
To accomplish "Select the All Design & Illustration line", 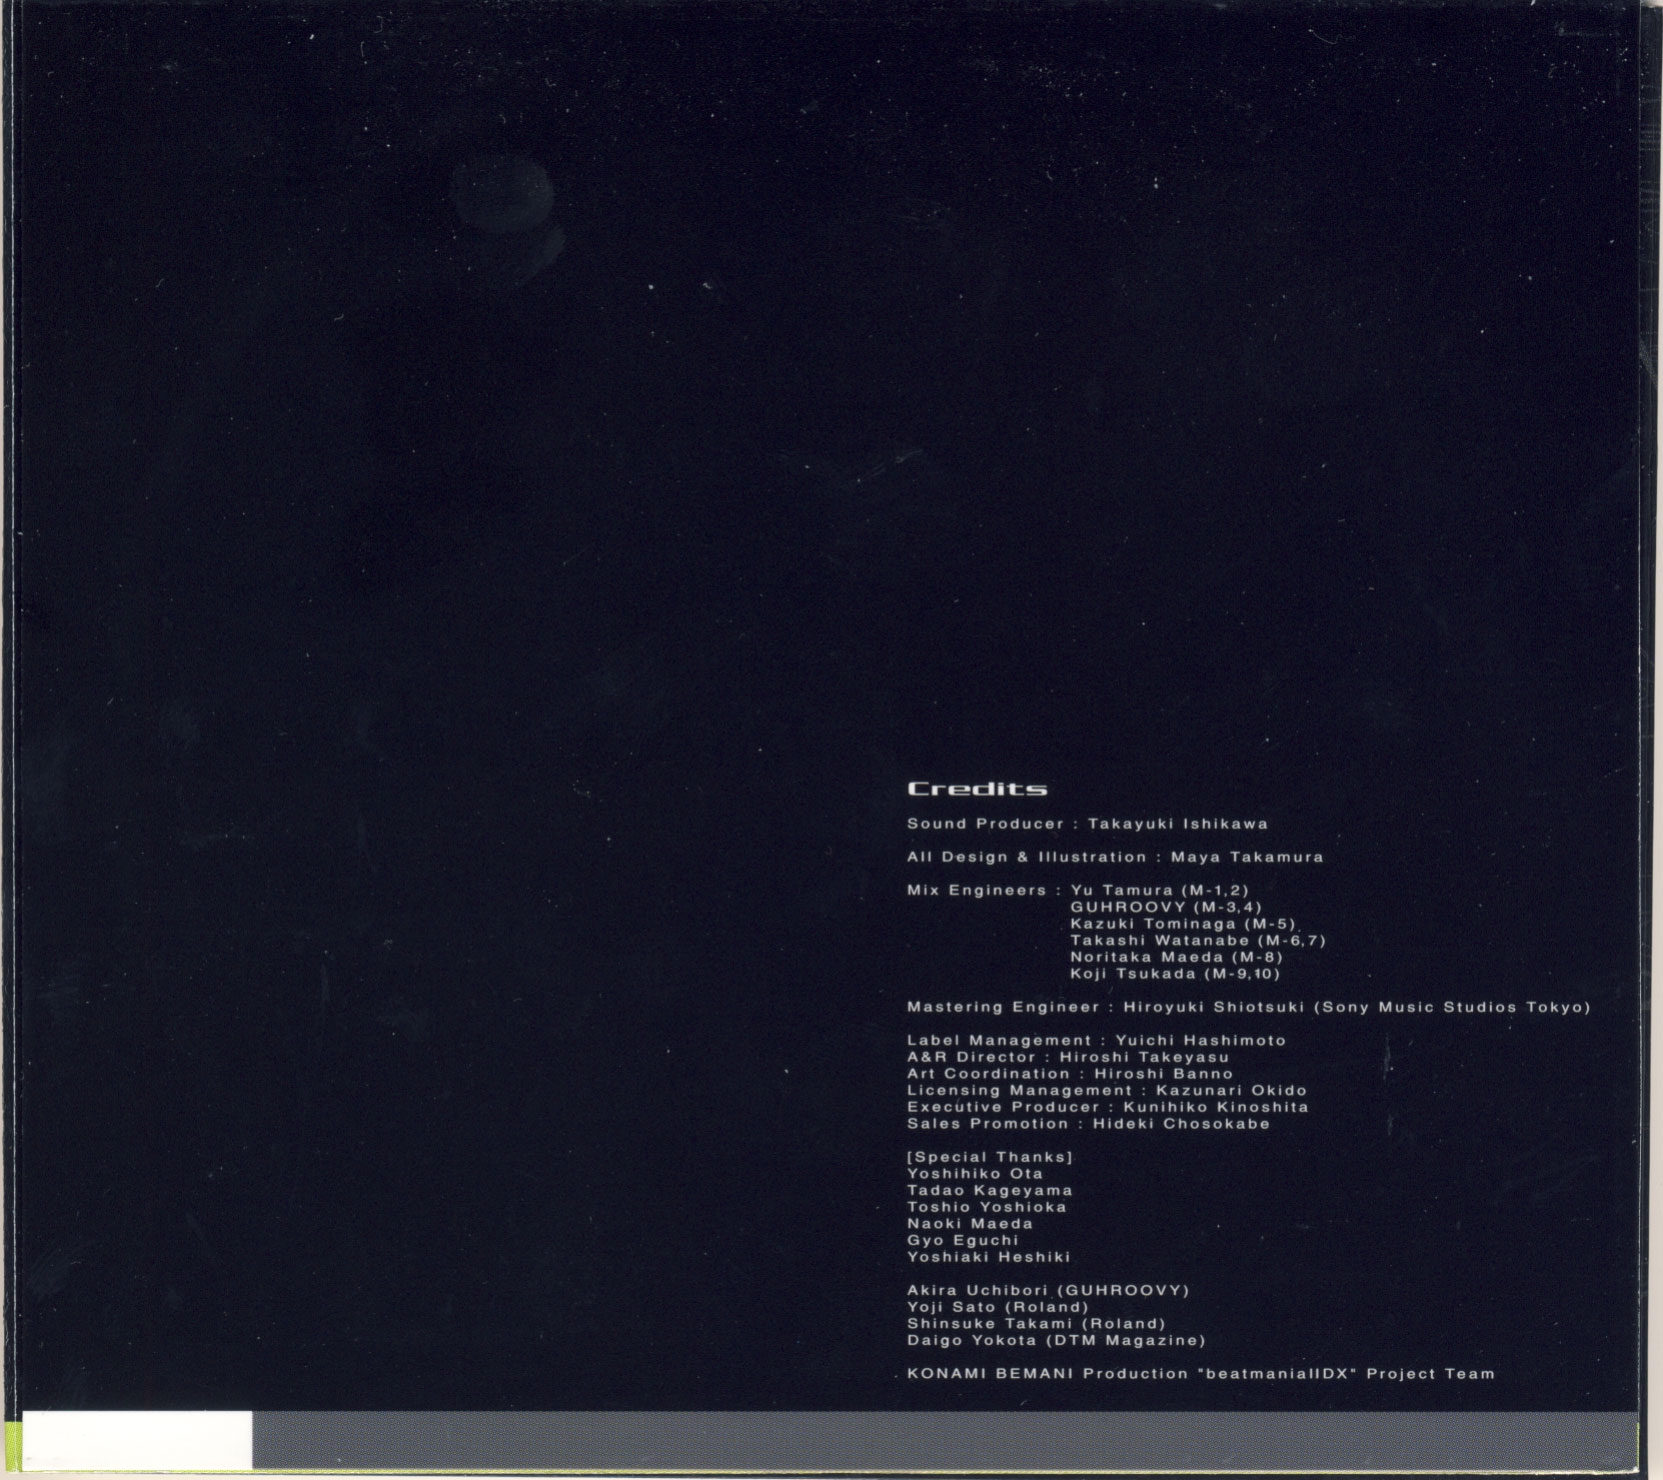I will coord(1114,857).
